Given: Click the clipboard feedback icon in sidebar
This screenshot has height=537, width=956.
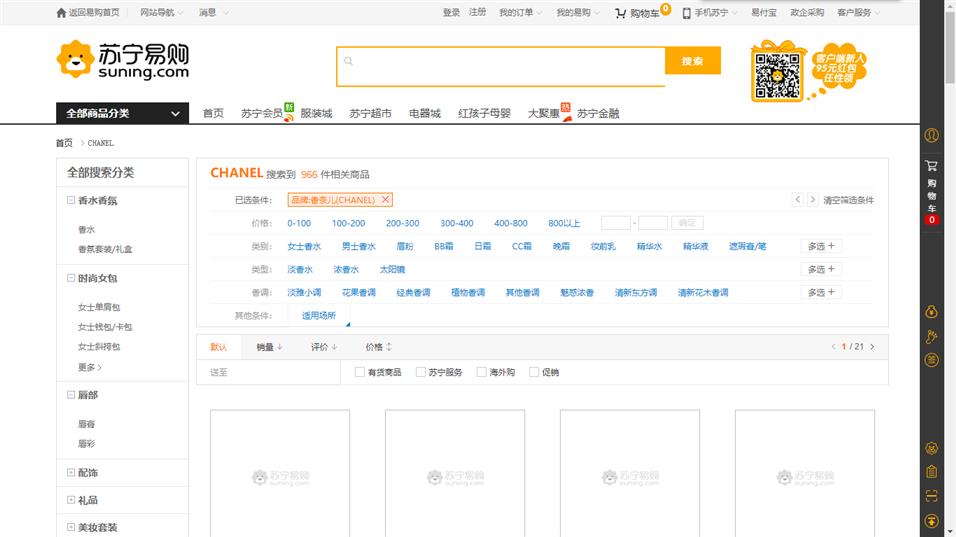Looking at the screenshot, I should coord(931,472).
